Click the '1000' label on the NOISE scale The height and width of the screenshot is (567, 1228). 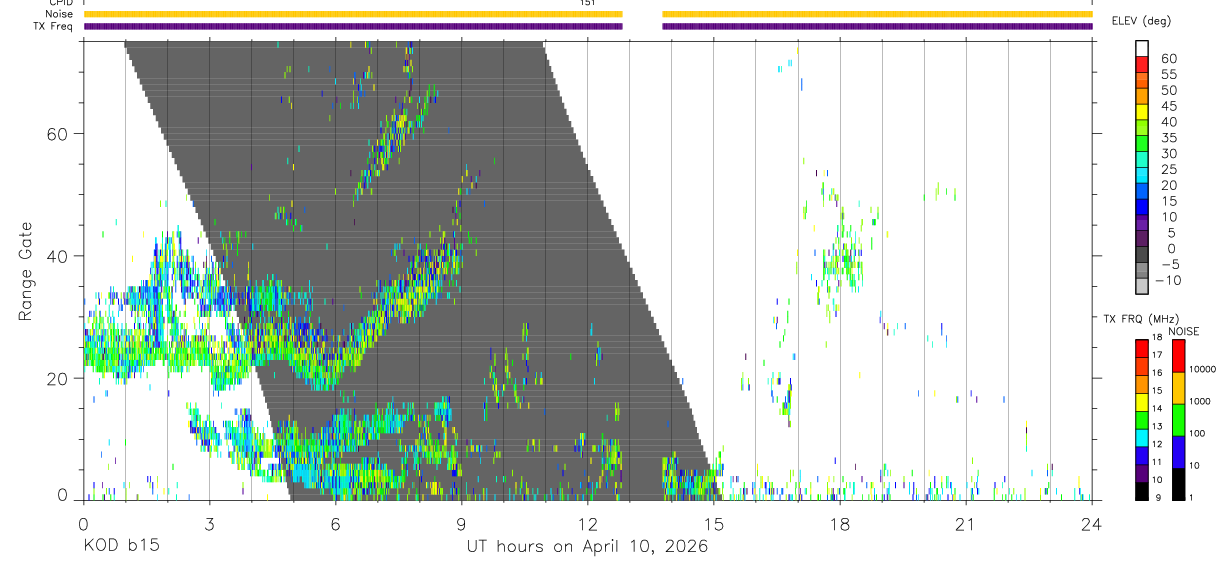pyautogui.click(x=1200, y=401)
